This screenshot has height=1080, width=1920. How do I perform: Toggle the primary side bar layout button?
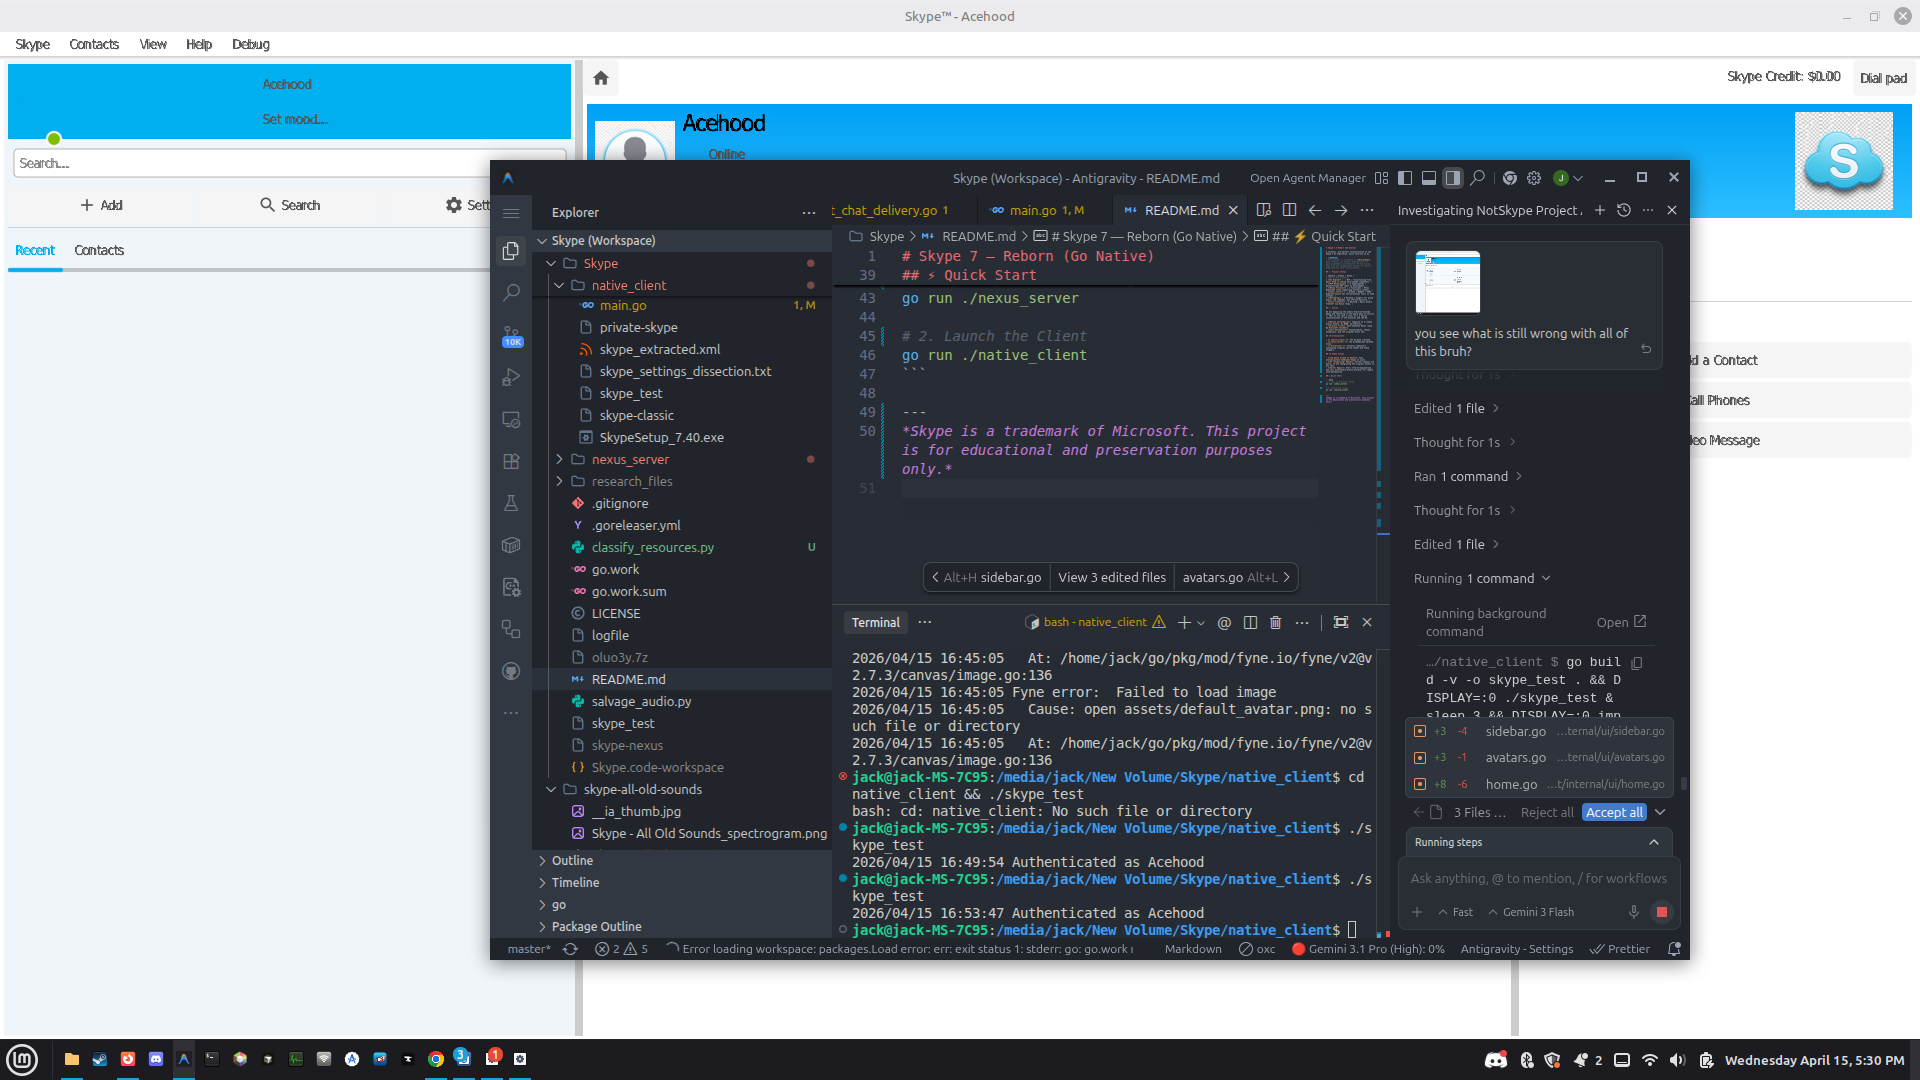[x=1405, y=178]
